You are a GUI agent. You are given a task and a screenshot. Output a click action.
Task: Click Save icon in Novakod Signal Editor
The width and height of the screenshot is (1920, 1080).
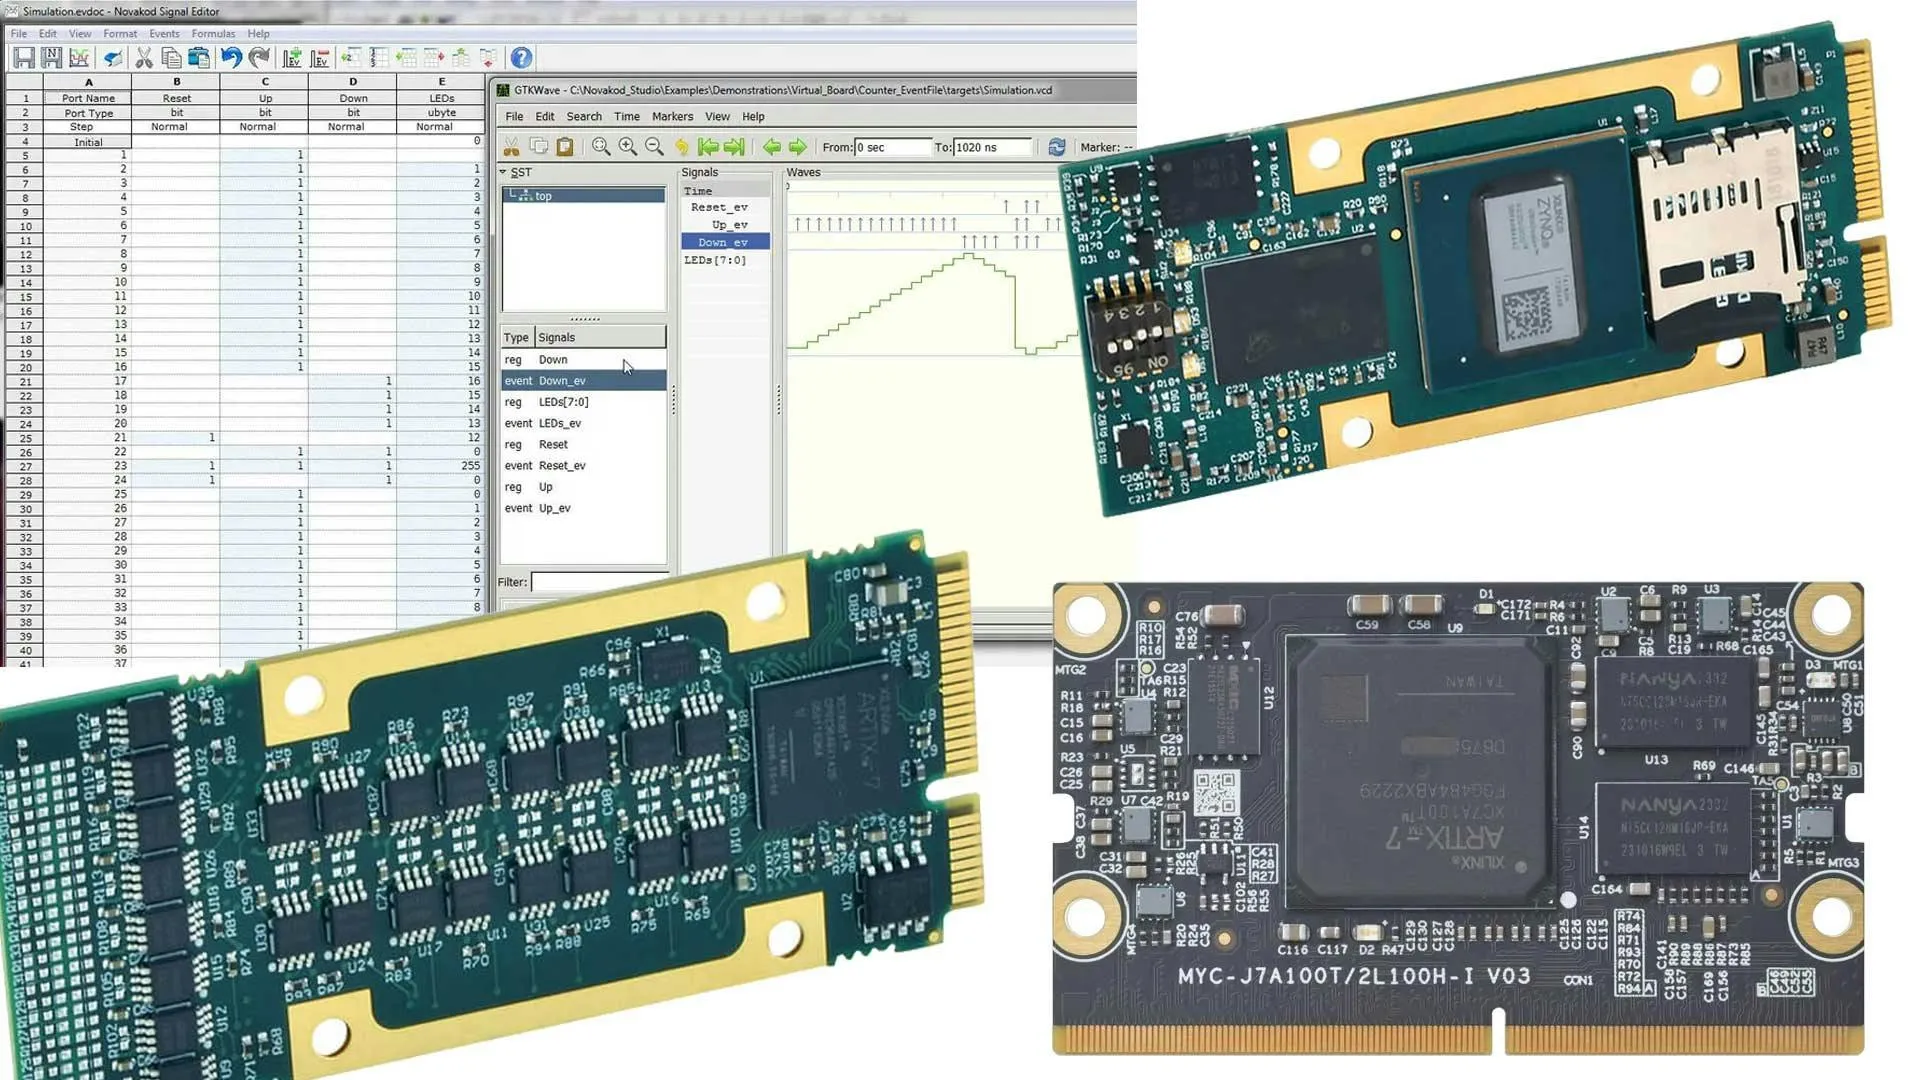click(x=24, y=58)
